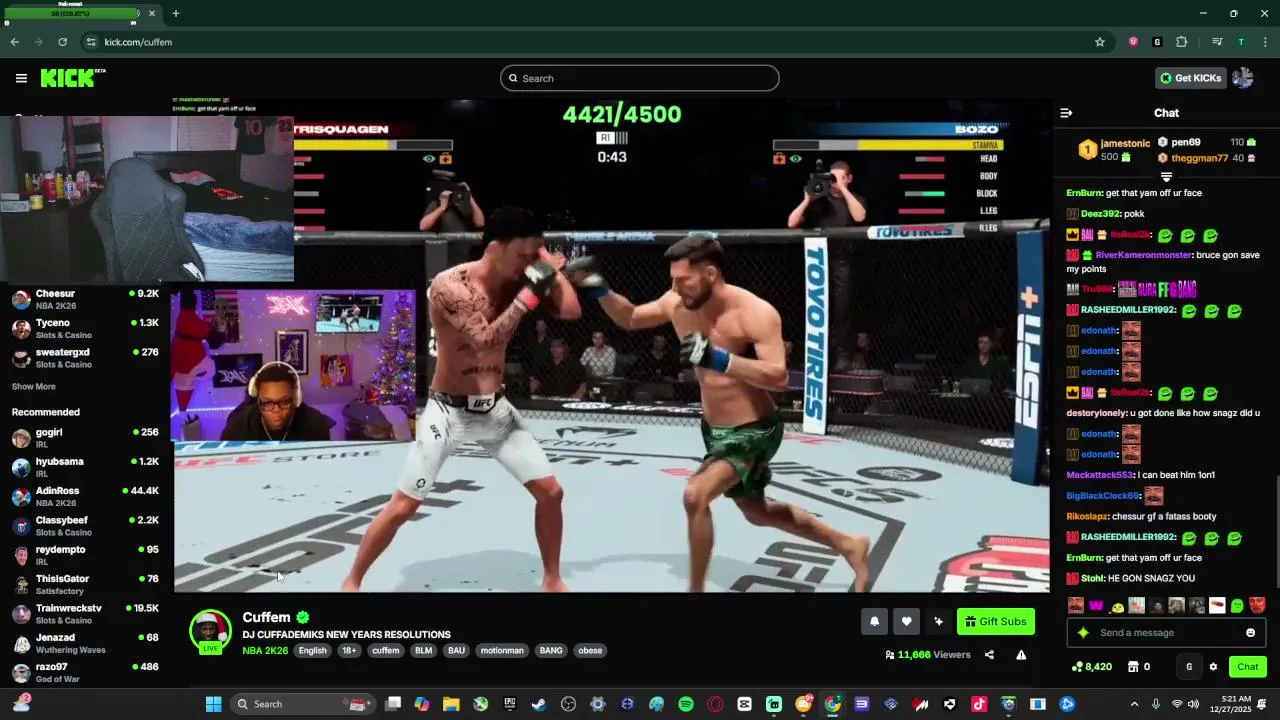The height and width of the screenshot is (720, 1280).
Task: Open the user profile avatar menu
Action: pyautogui.click(x=1243, y=78)
